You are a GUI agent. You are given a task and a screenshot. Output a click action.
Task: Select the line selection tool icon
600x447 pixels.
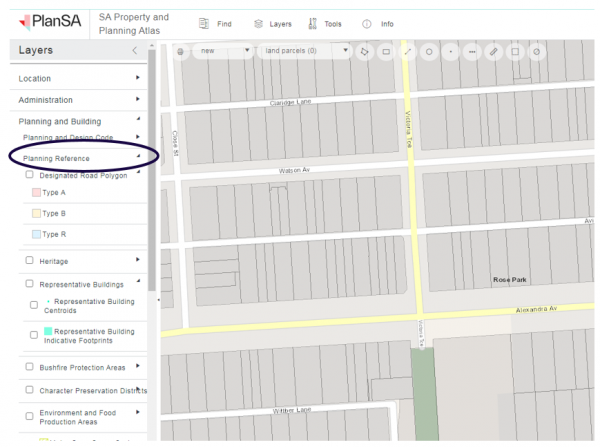(408, 51)
